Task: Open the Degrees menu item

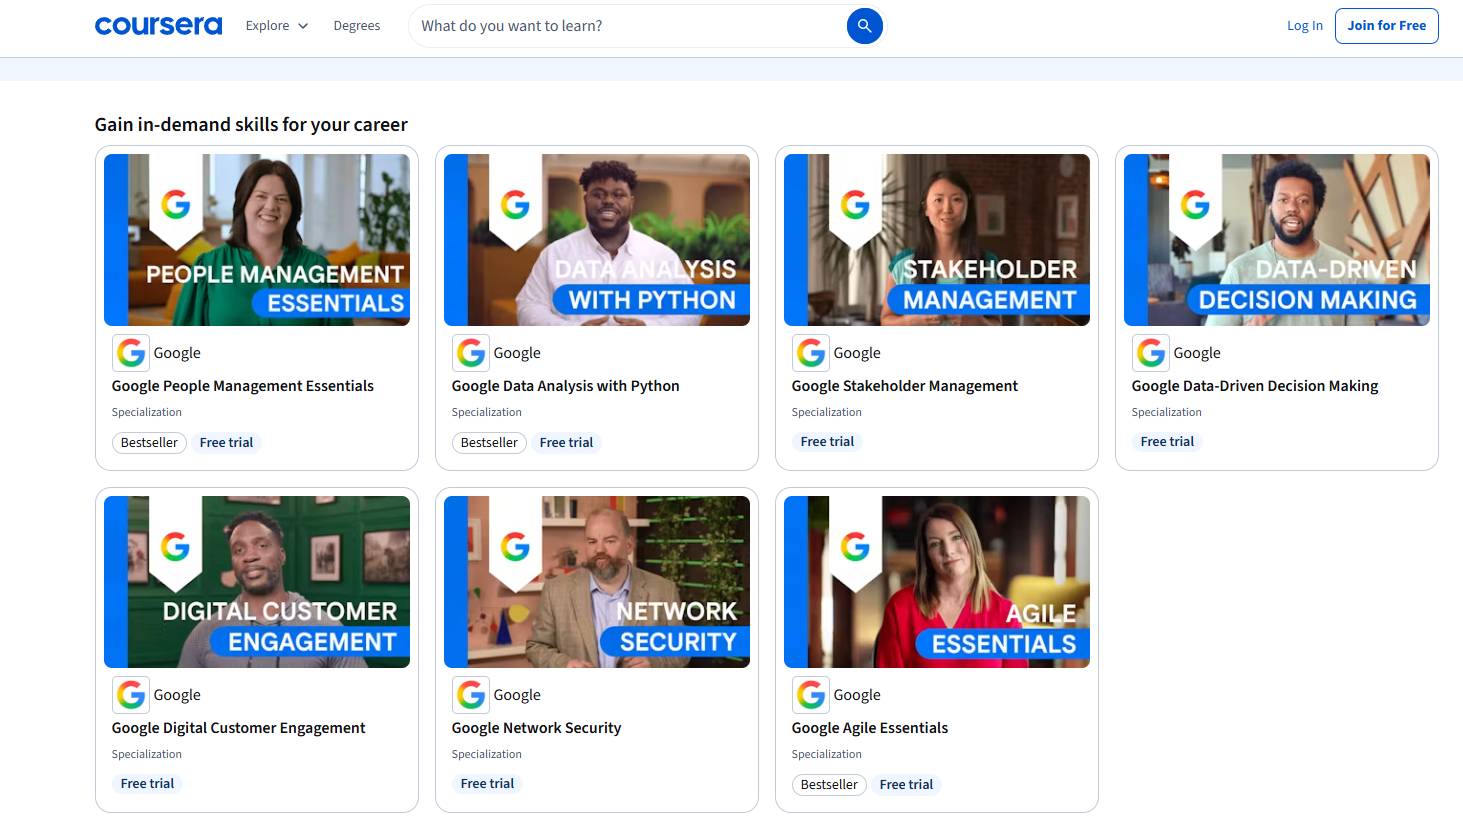Action: click(357, 26)
